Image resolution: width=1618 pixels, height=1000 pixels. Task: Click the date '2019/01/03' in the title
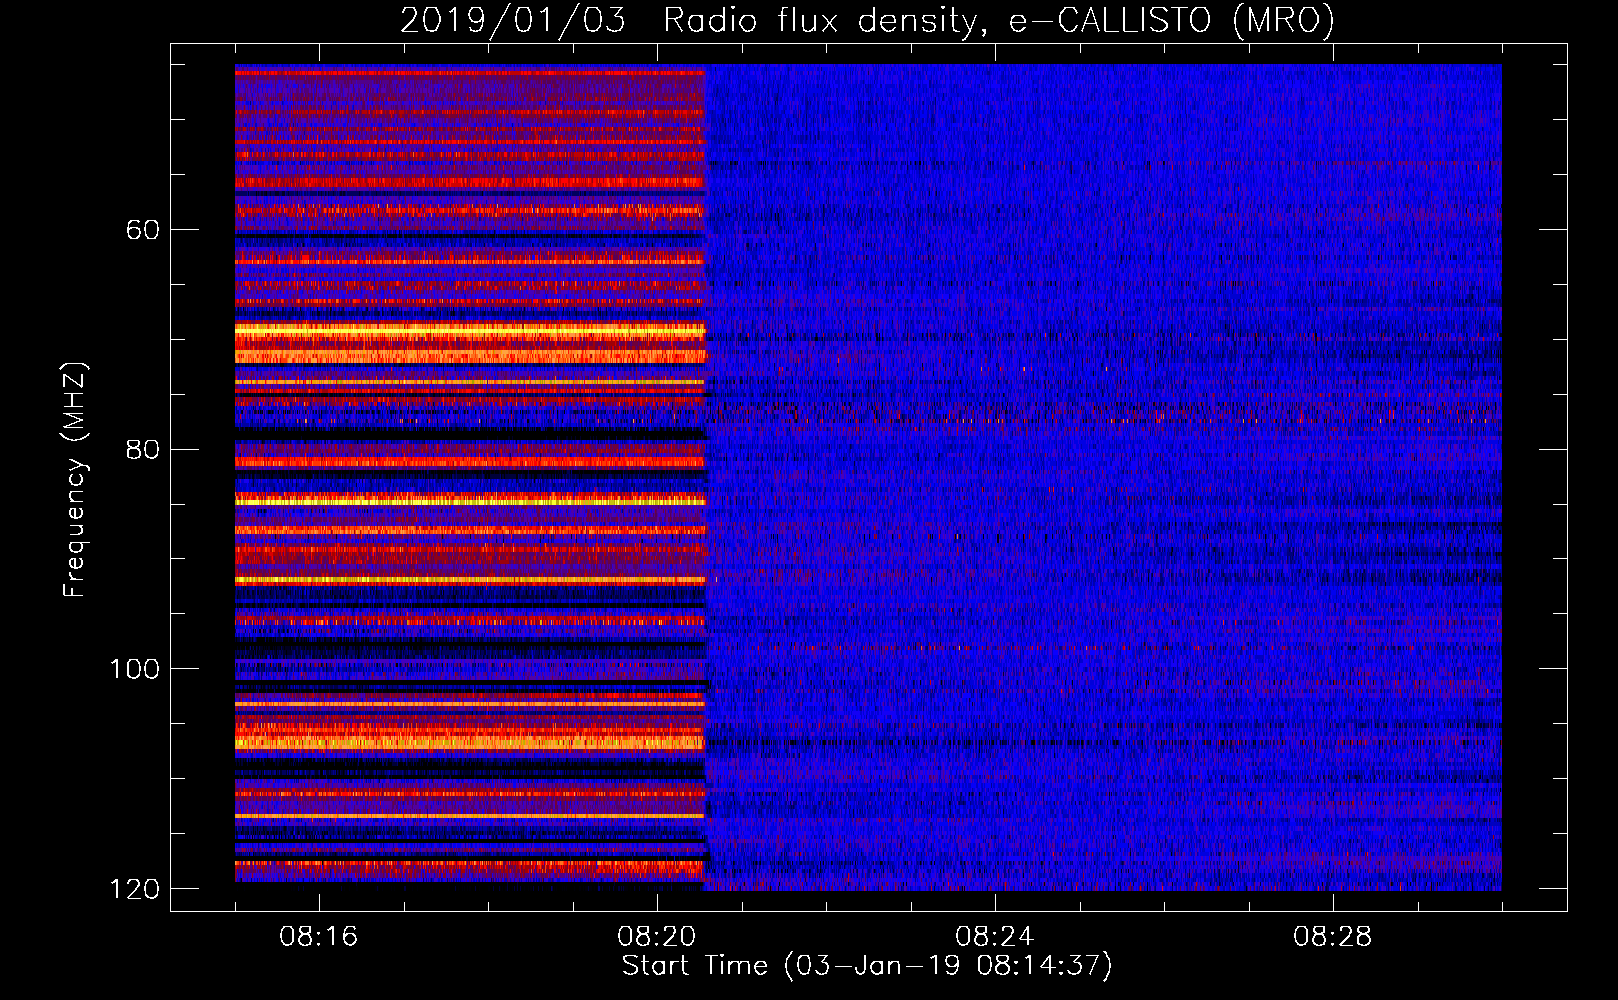coord(513,20)
